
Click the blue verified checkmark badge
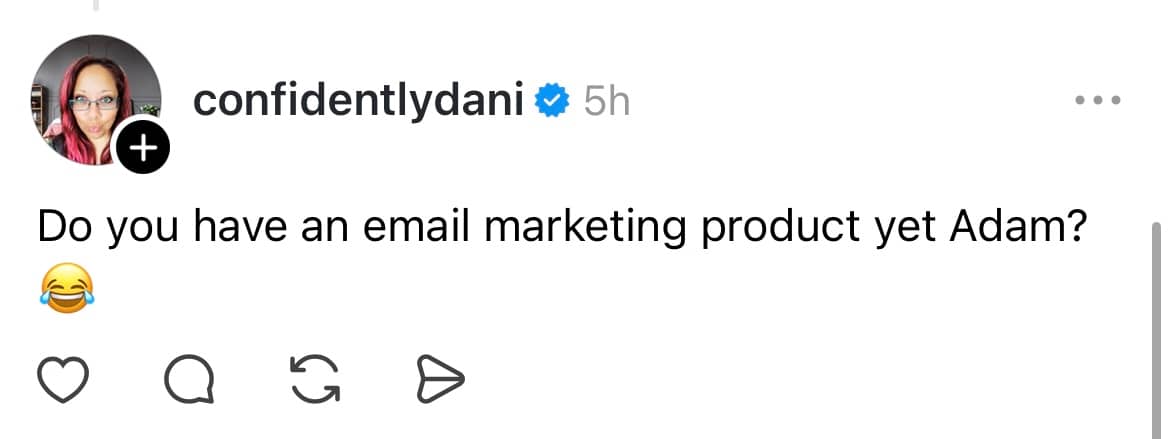(552, 100)
